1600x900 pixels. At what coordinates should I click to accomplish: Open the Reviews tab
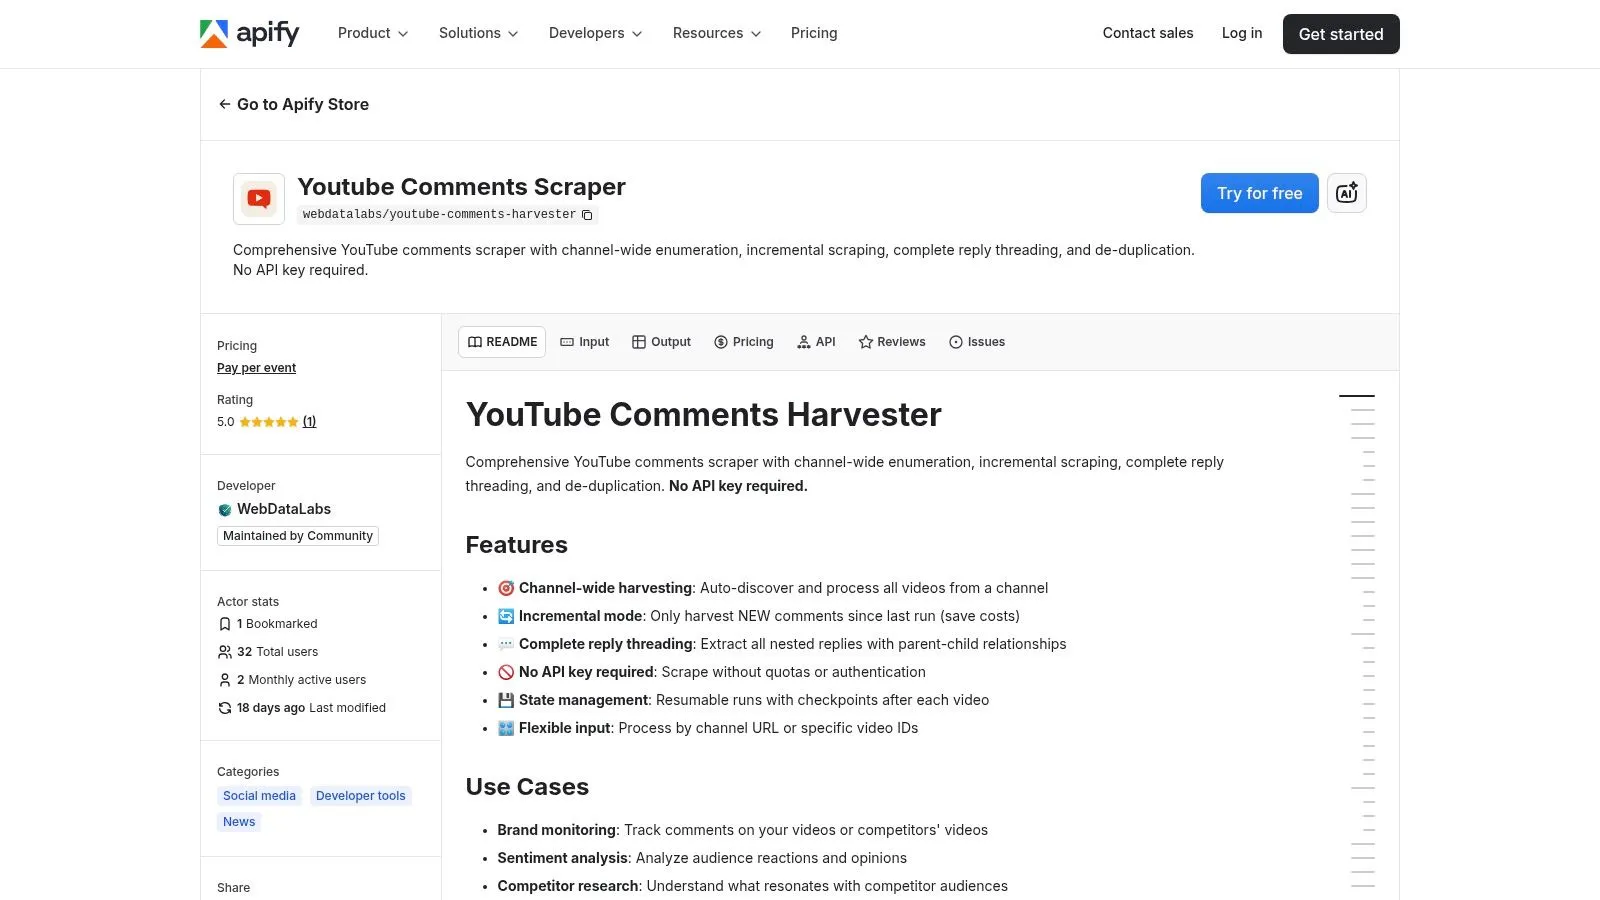[891, 342]
